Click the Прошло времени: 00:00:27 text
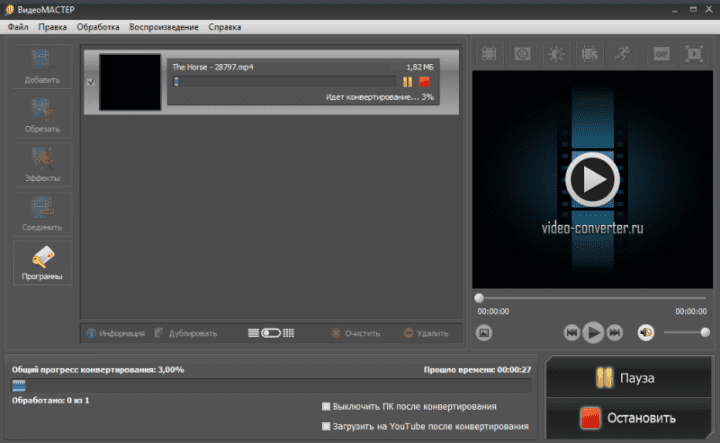 tap(477, 370)
